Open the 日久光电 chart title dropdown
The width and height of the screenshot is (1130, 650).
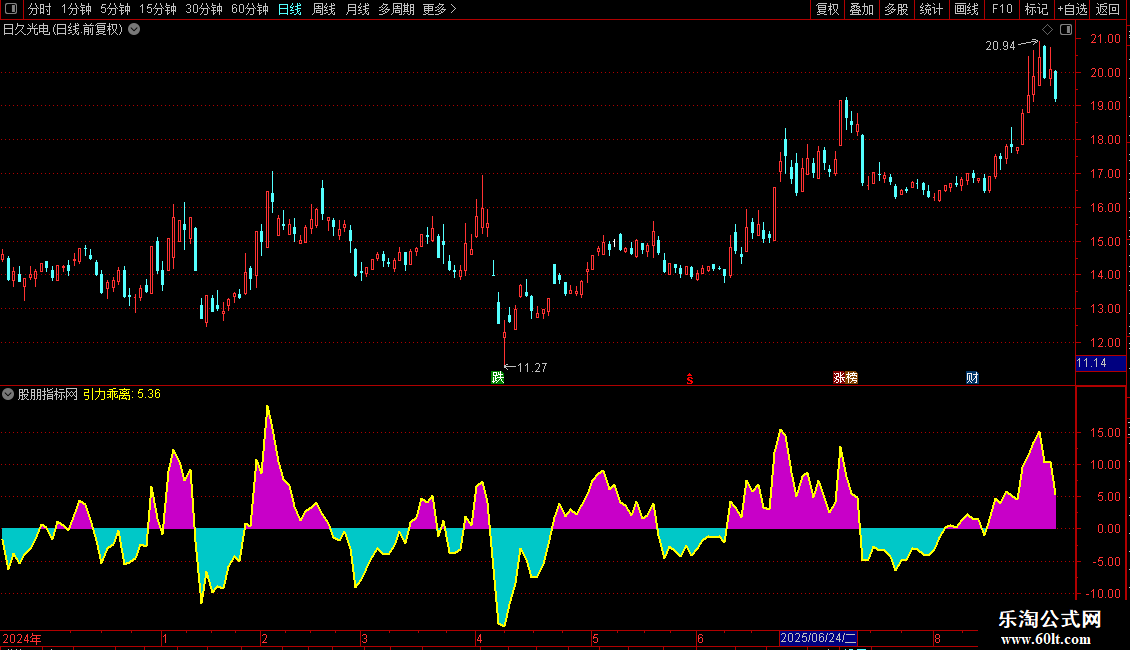(x=134, y=30)
